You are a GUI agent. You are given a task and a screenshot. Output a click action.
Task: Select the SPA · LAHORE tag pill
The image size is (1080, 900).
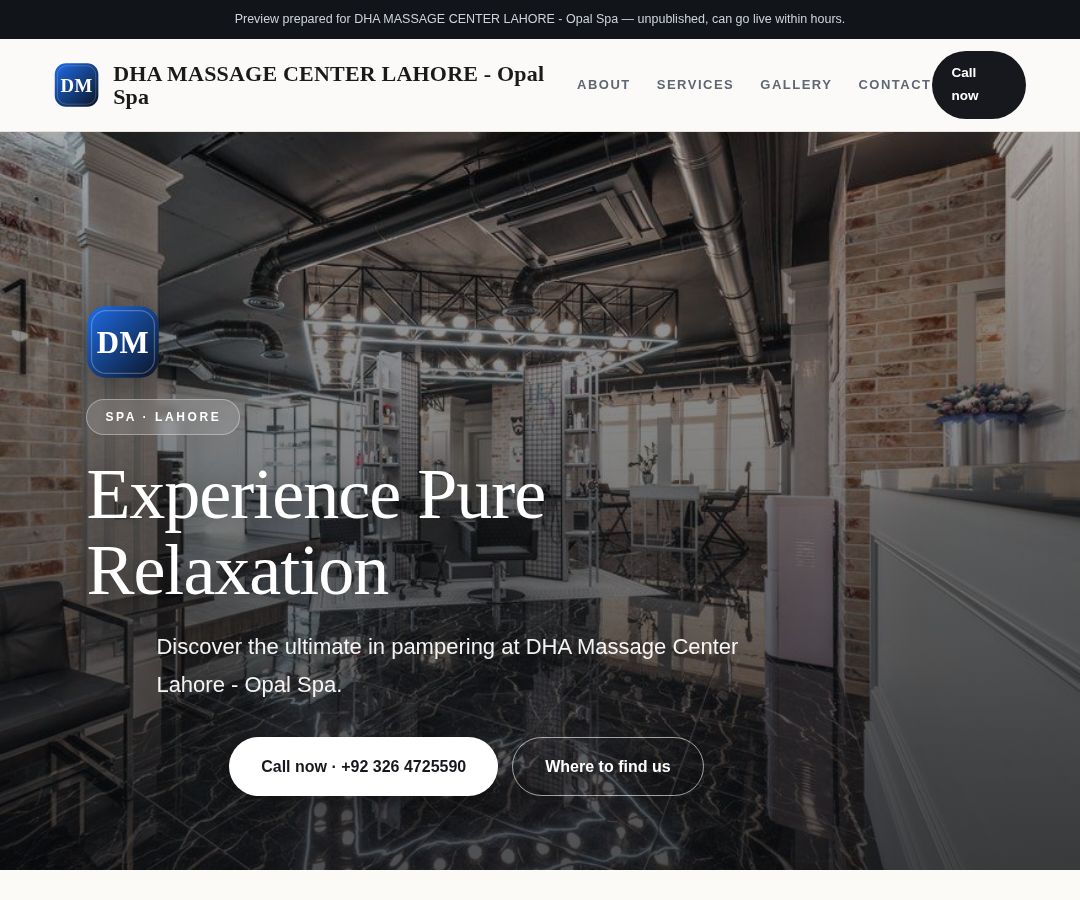163,417
